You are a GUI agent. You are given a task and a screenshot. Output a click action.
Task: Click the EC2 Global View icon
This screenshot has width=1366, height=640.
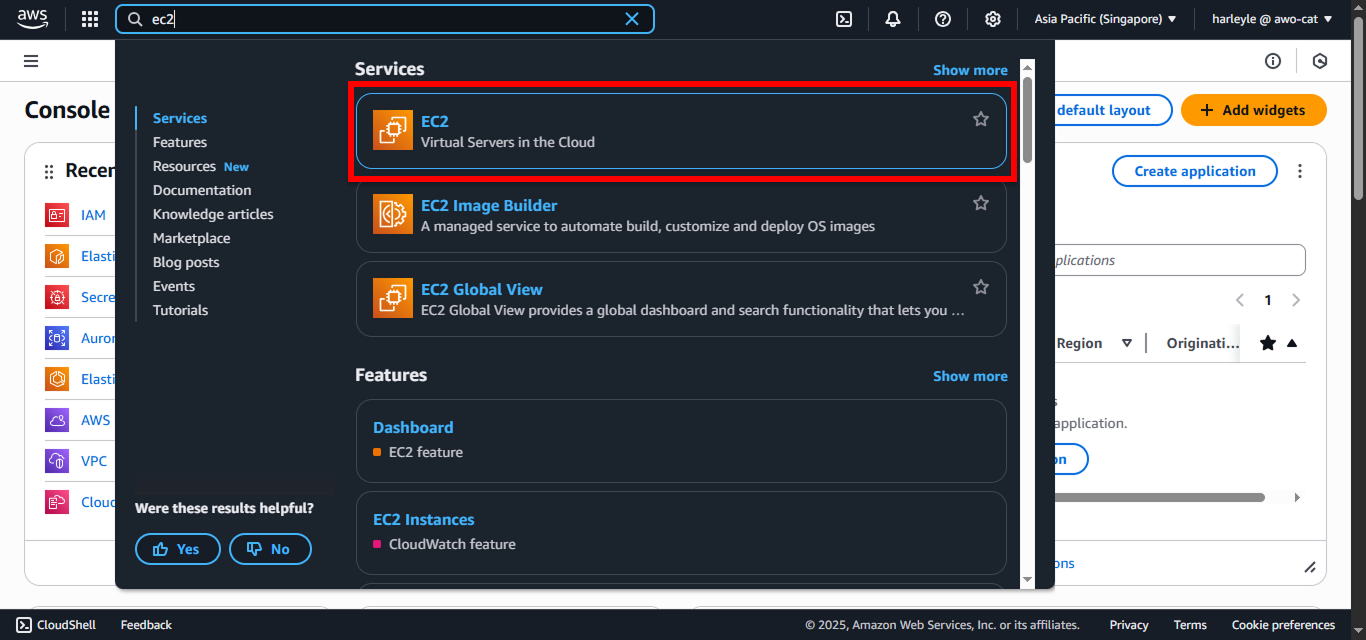click(393, 299)
